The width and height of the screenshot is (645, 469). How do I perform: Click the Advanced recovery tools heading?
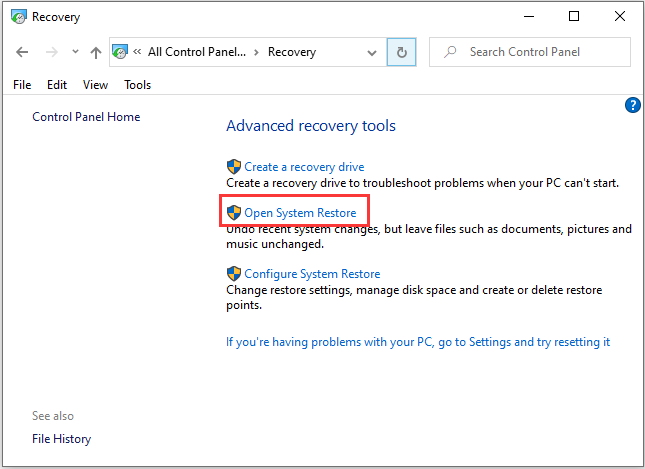[x=311, y=126]
